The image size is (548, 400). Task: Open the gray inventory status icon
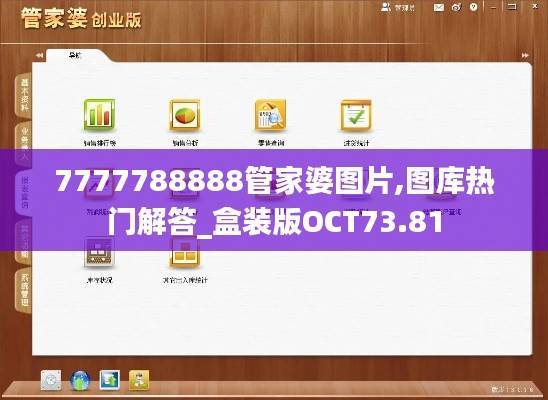(99, 252)
